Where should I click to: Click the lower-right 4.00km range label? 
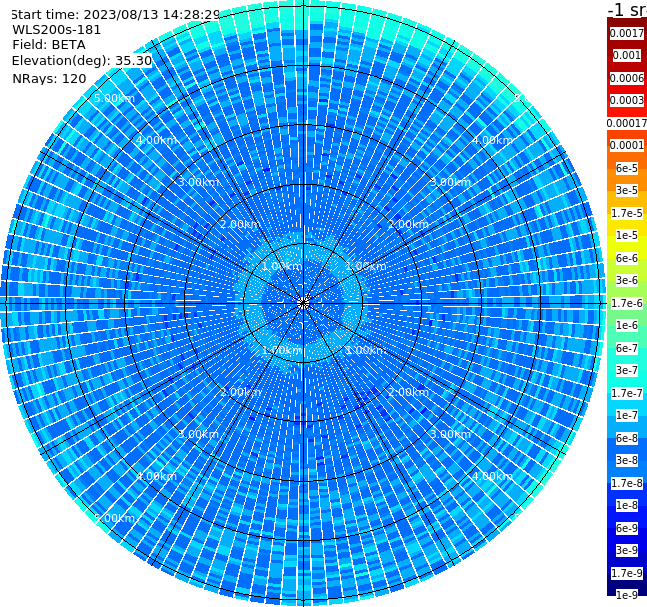click(492, 476)
